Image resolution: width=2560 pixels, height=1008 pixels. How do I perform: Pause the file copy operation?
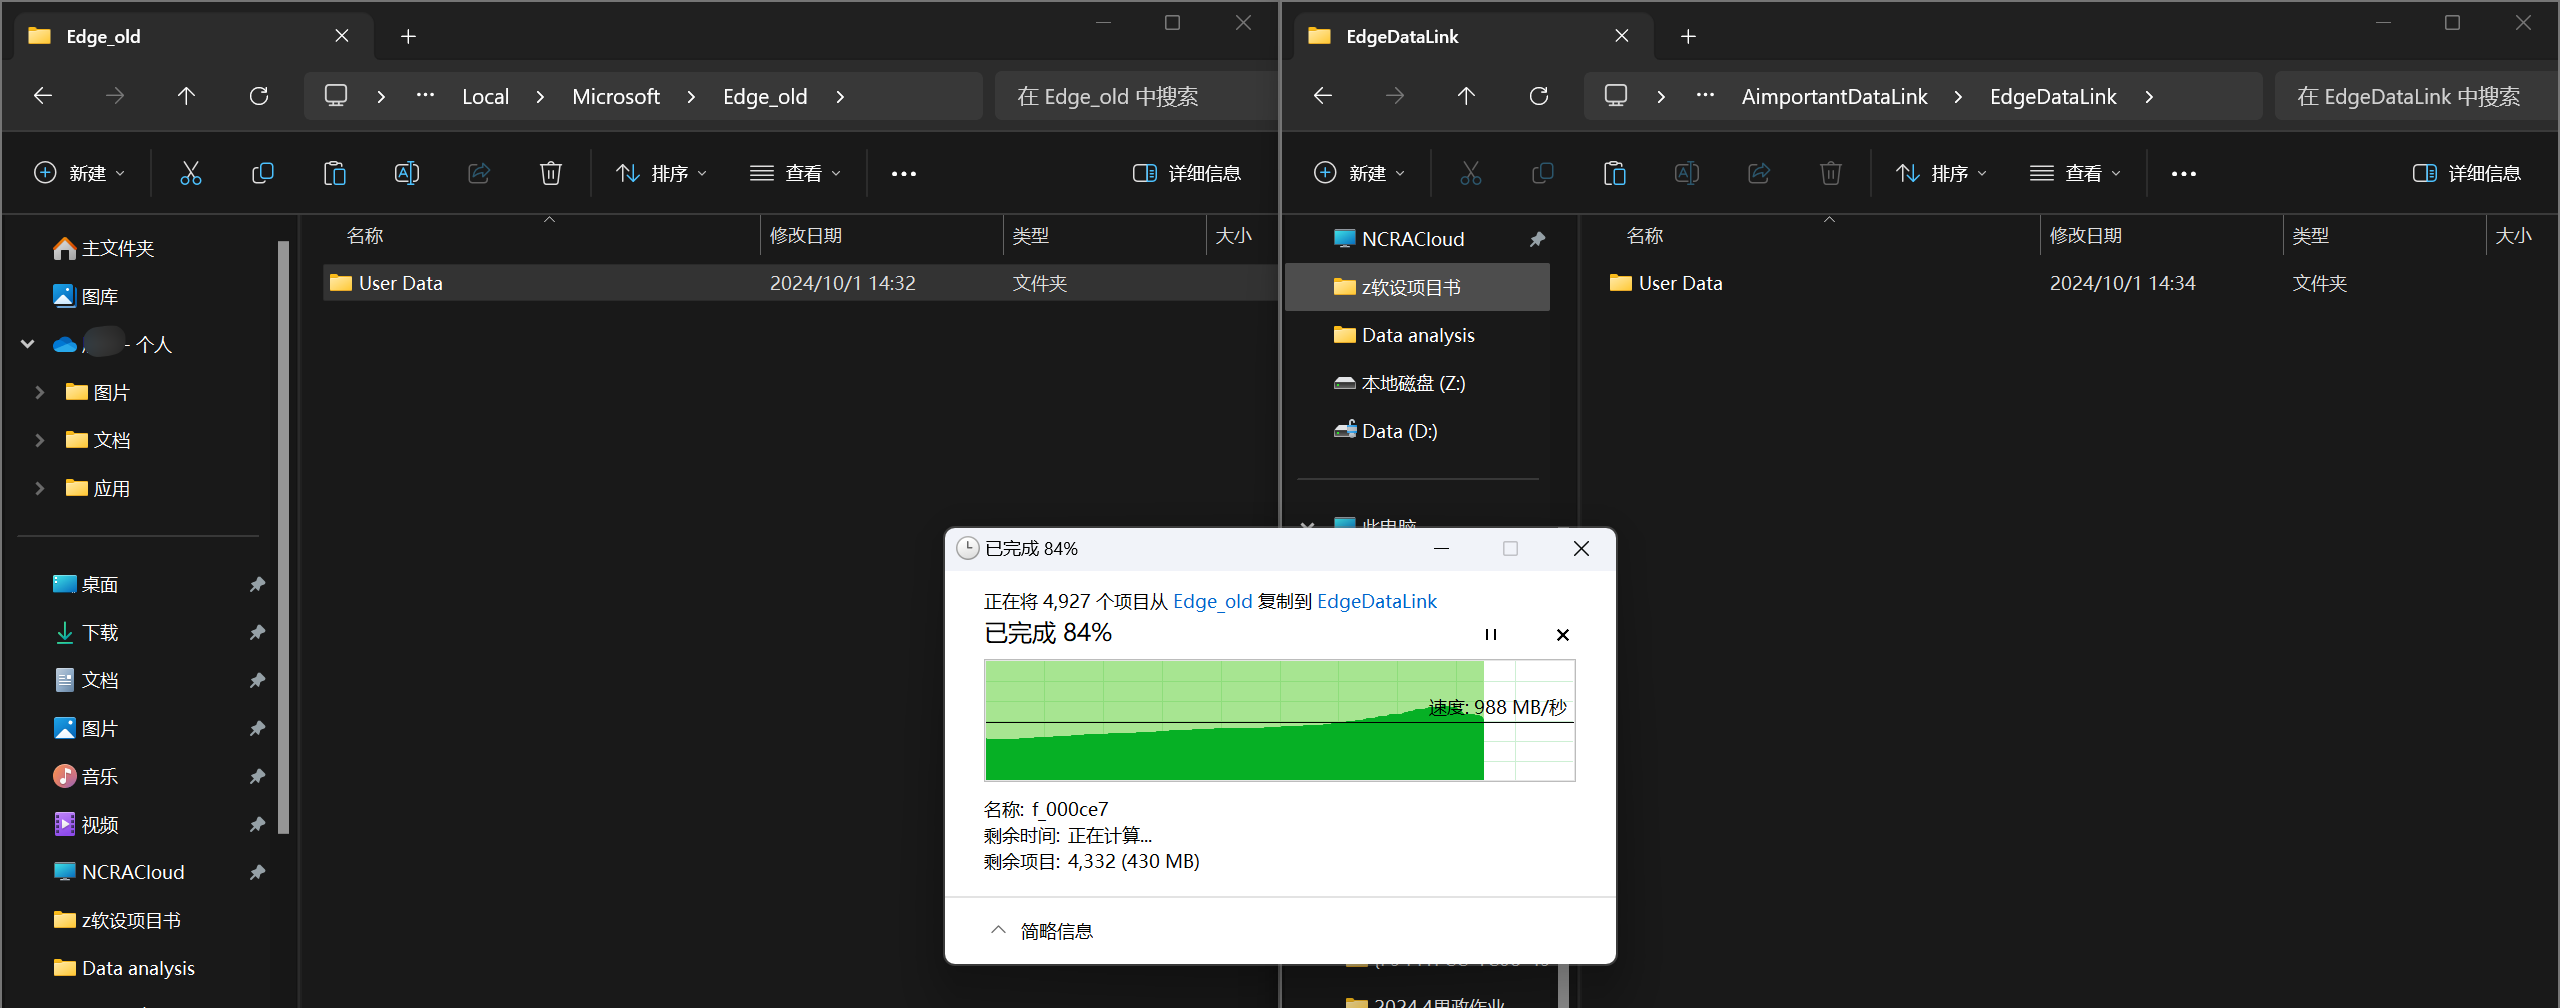click(1490, 635)
